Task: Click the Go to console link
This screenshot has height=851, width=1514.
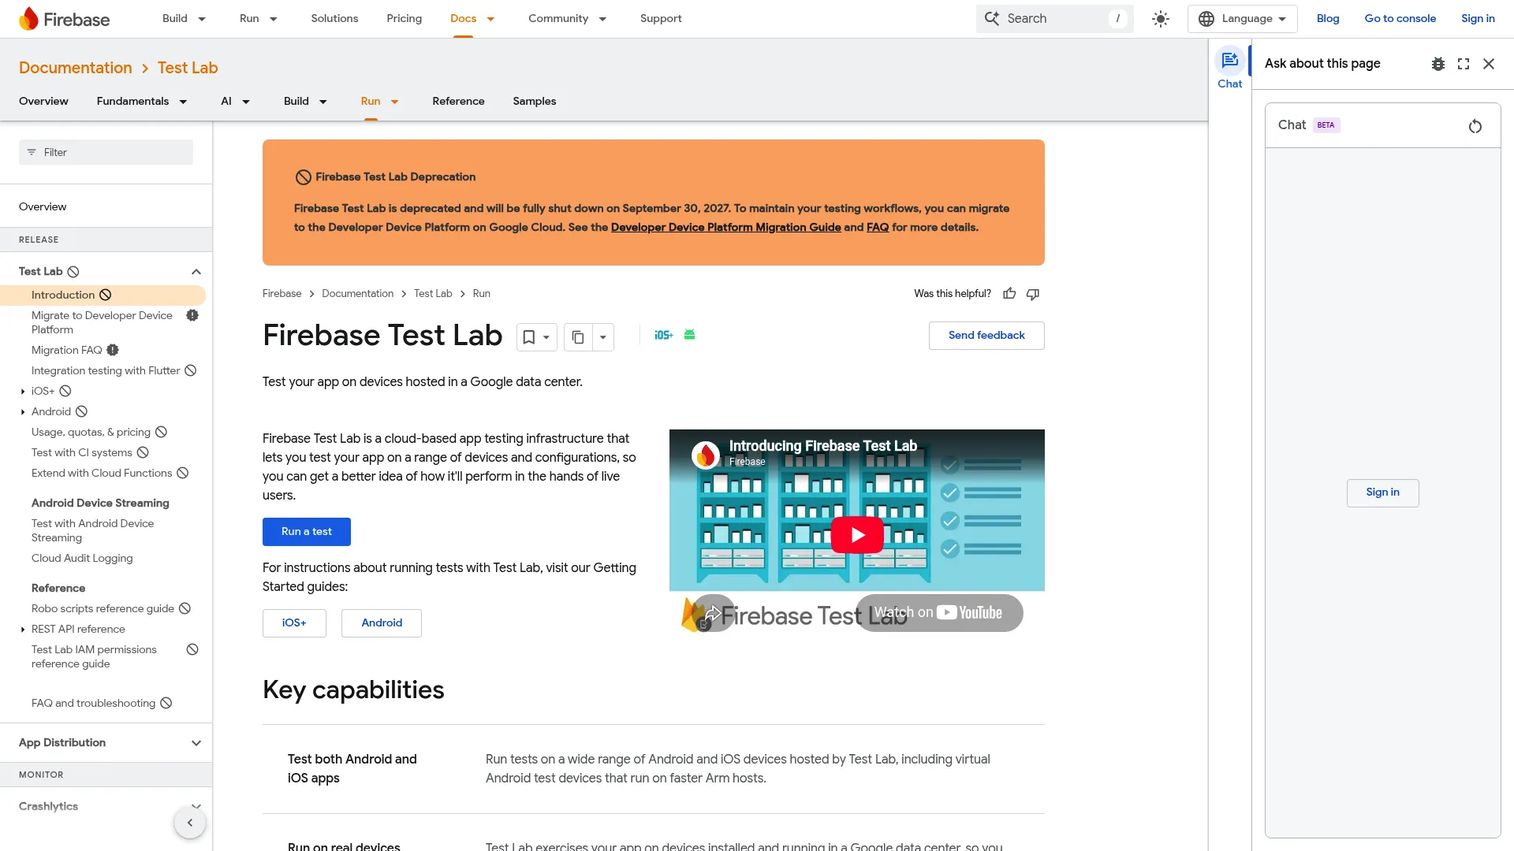Action: click(1400, 19)
